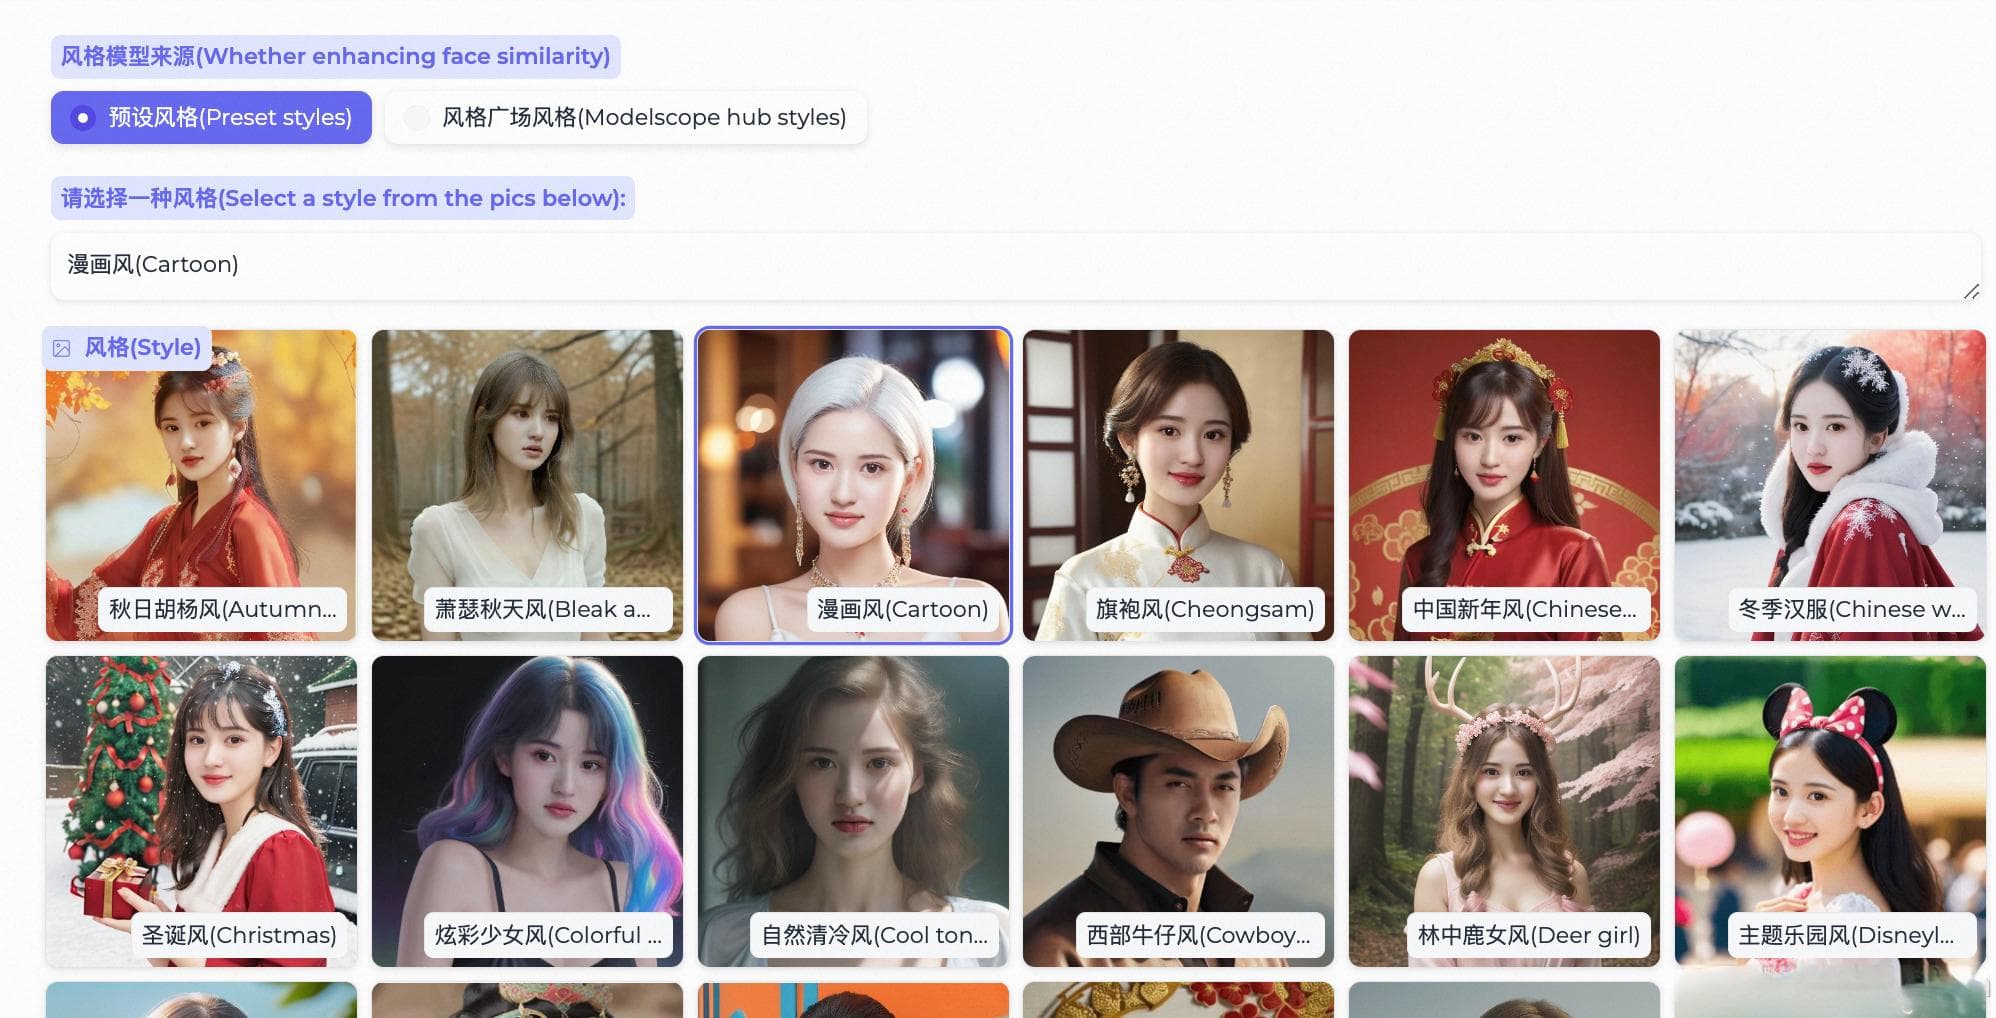Pick the Colorful rainbow hair style thumbnail
The width and height of the screenshot is (1996, 1018).
click(x=527, y=811)
